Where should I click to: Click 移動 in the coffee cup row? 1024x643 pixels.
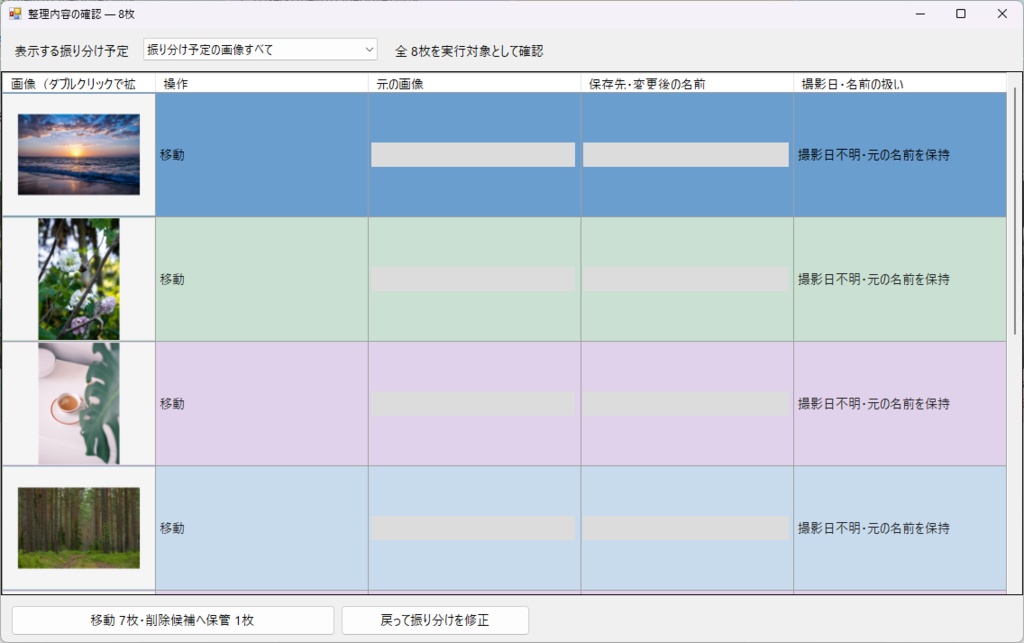click(x=172, y=403)
